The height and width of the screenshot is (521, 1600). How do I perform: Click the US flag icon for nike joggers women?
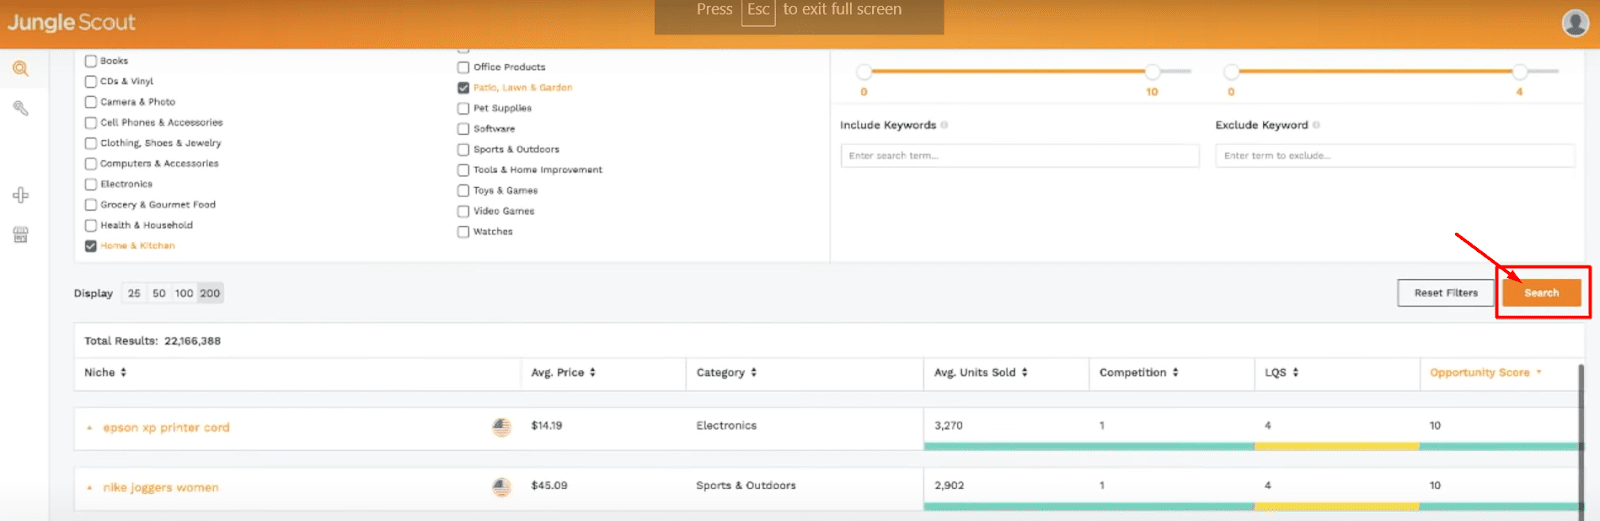coord(501,487)
